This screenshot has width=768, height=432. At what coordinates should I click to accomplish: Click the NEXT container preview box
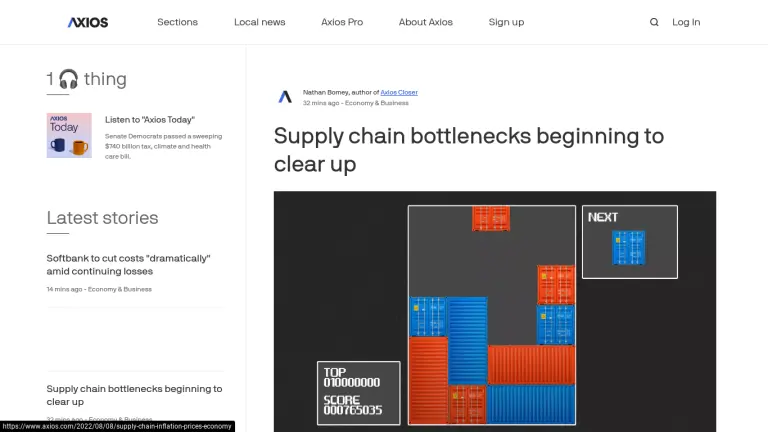click(629, 242)
